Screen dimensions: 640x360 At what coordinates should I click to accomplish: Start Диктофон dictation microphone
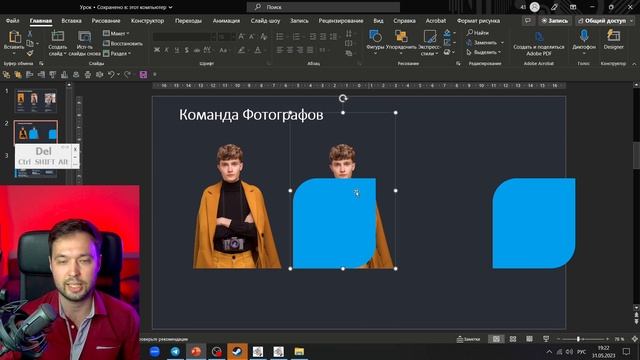[584, 40]
